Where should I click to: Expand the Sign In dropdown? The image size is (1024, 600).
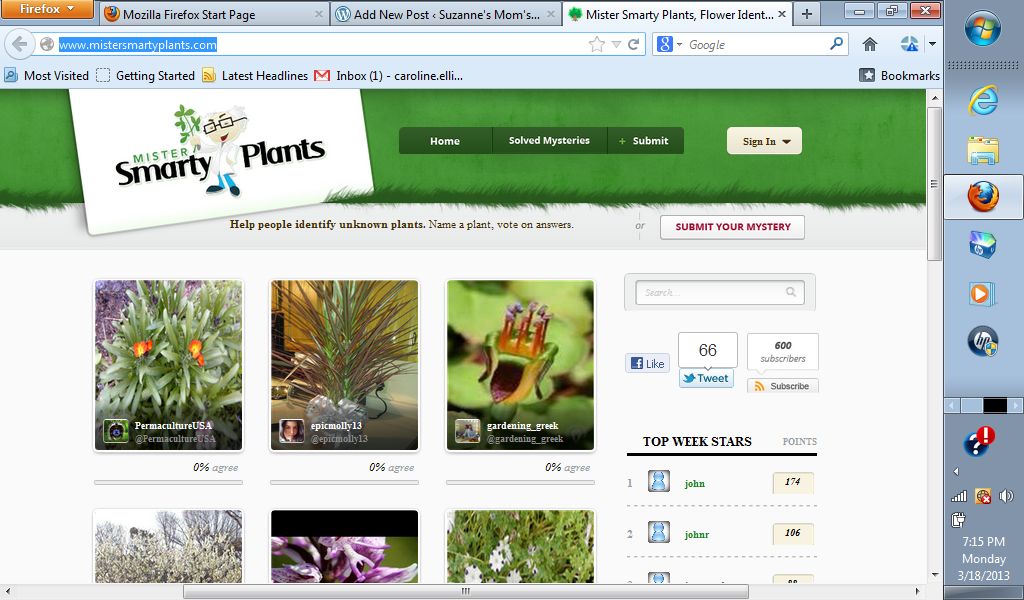(764, 141)
